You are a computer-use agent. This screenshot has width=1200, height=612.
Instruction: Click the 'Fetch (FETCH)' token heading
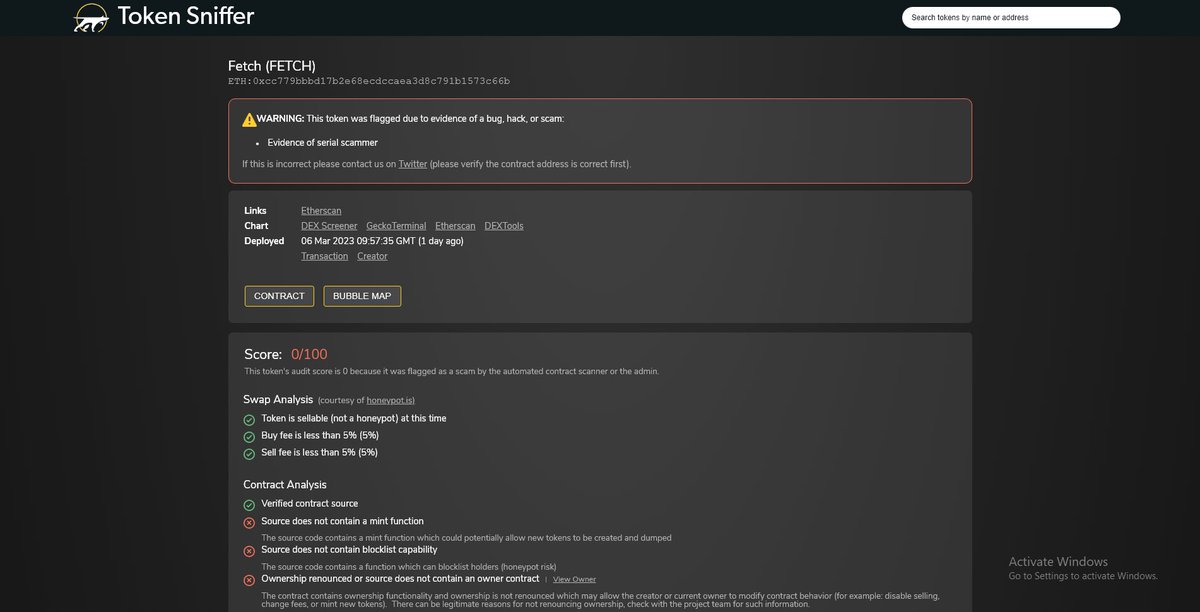click(272, 65)
